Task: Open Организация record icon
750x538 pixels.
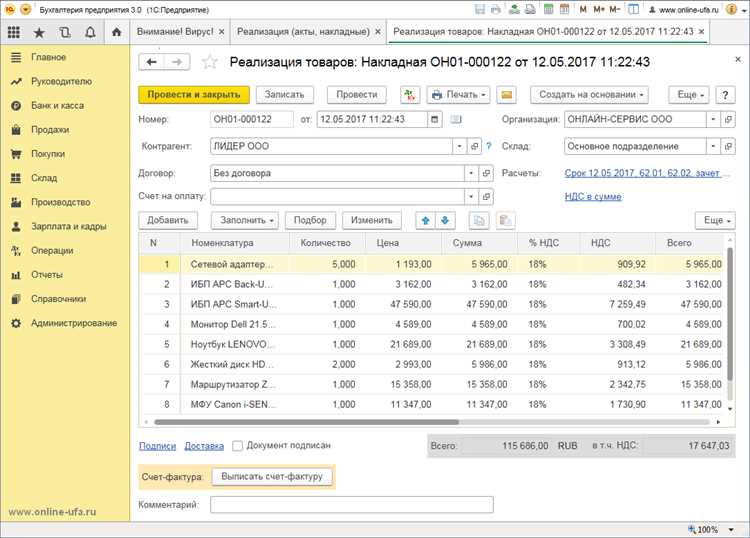Action: point(728,119)
